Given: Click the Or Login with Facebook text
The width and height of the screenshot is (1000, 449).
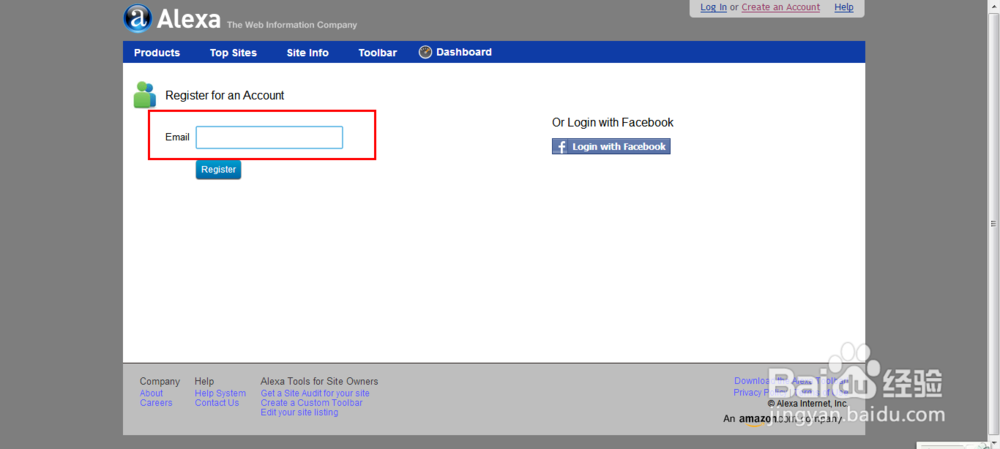Looking at the screenshot, I should (x=613, y=122).
